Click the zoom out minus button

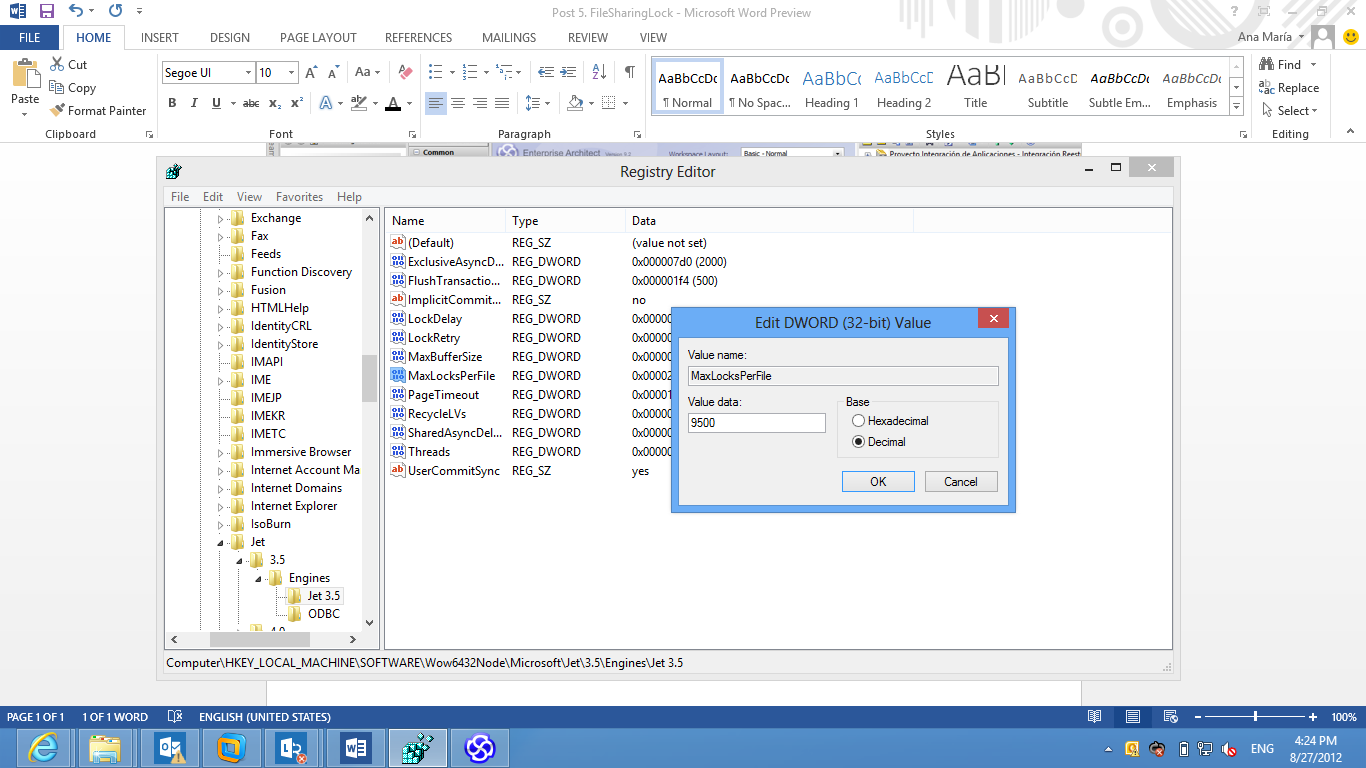tap(1197, 717)
